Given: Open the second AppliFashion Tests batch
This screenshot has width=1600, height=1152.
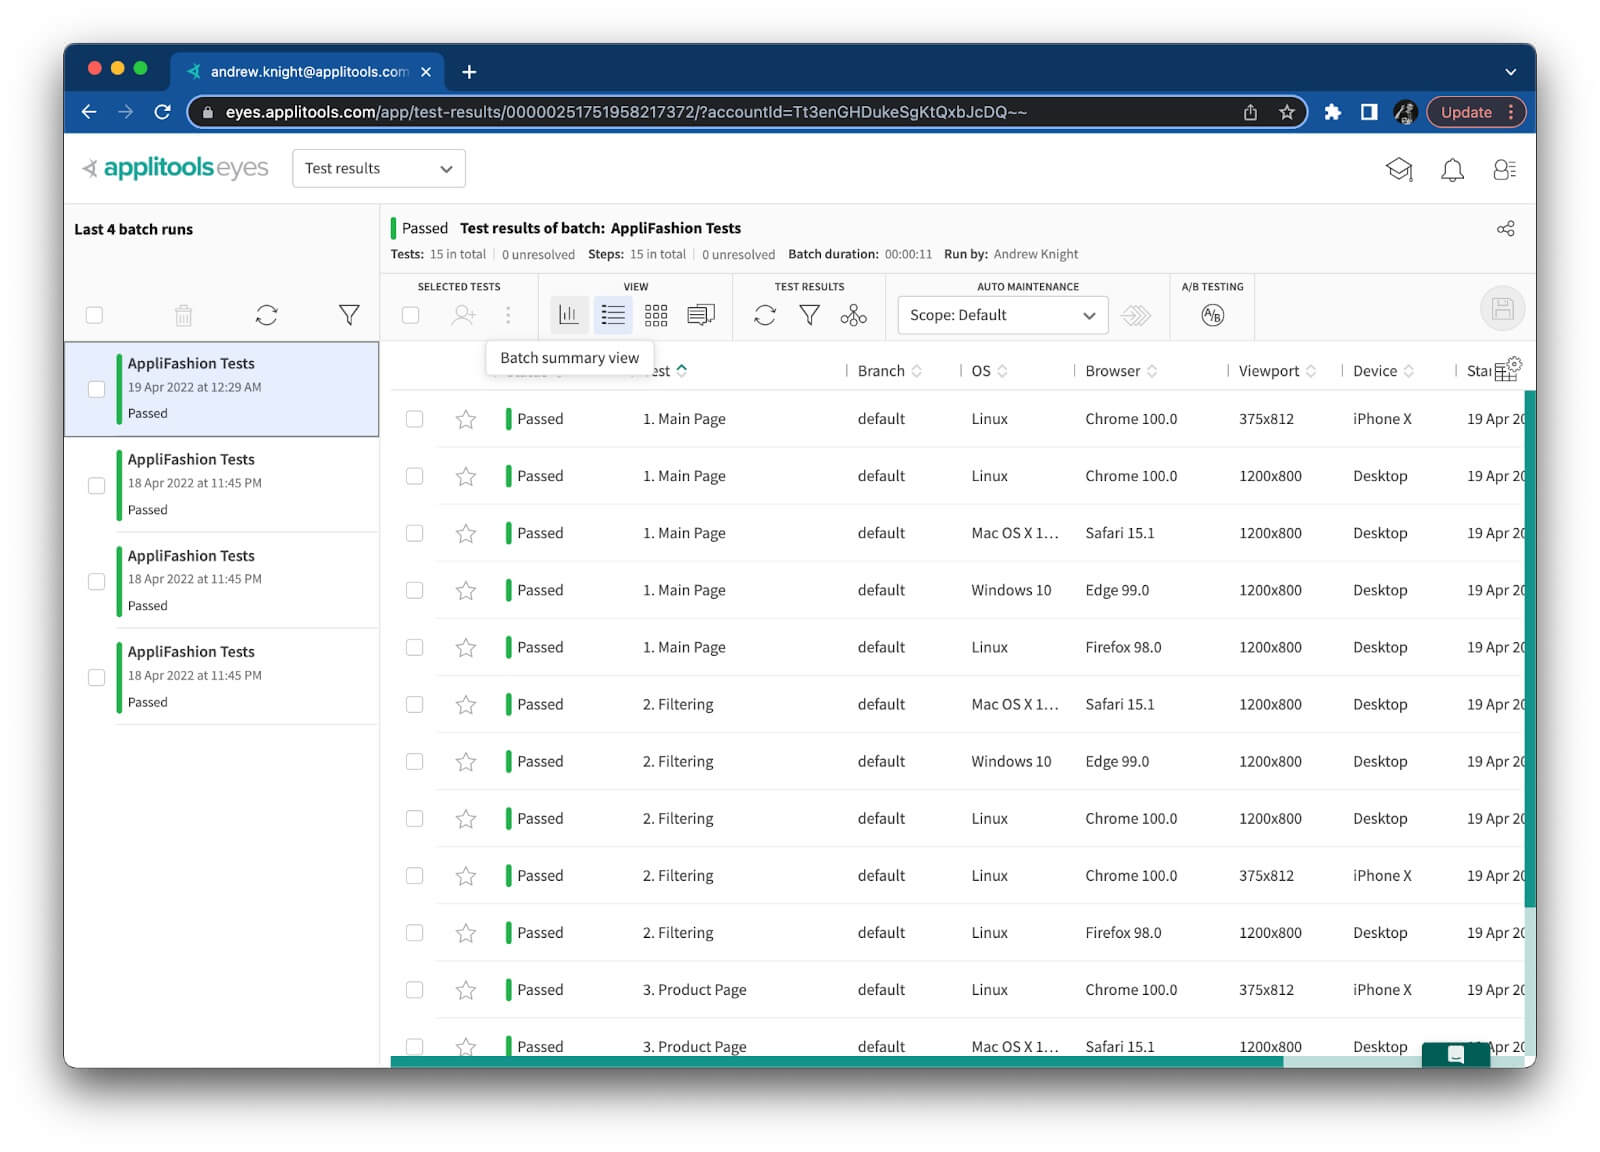Looking at the screenshot, I should point(191,460).
